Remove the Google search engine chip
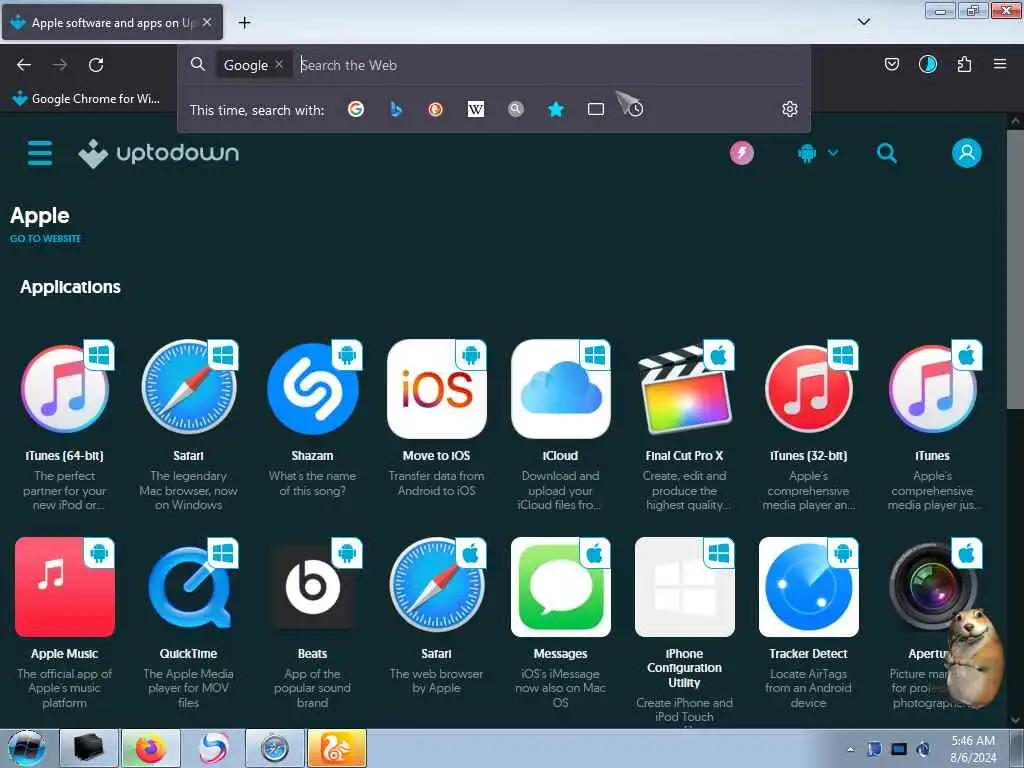This screenshot has width=1024, height=768. click(x=279, y=64)
